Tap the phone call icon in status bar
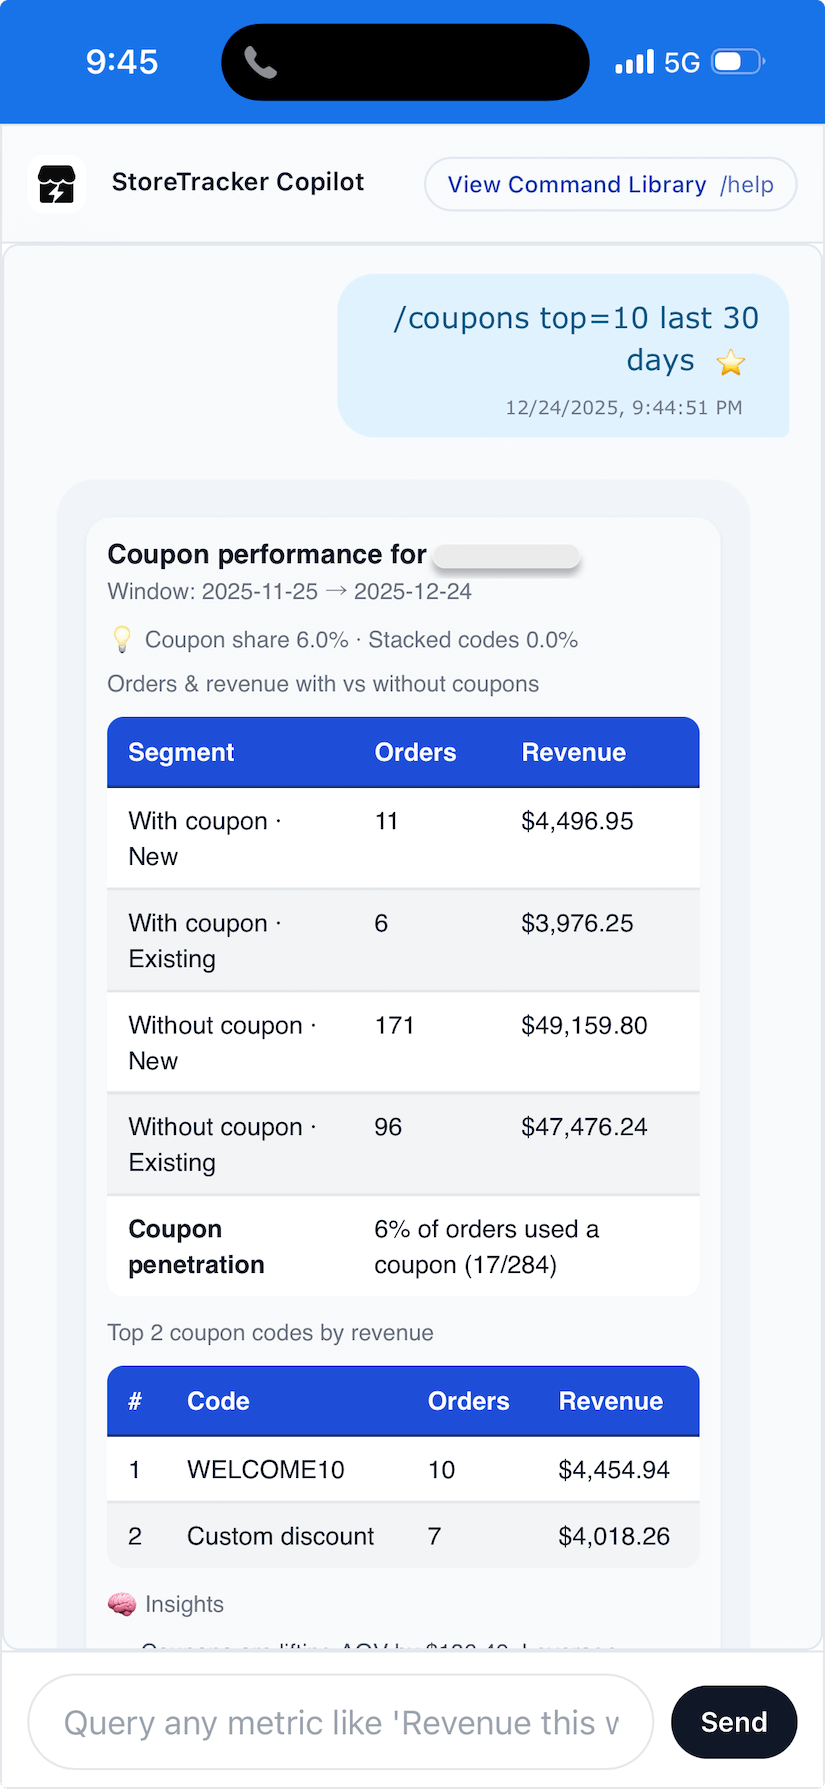The height and width of the screenshot is (1789, 825). (x=260, y=63)
